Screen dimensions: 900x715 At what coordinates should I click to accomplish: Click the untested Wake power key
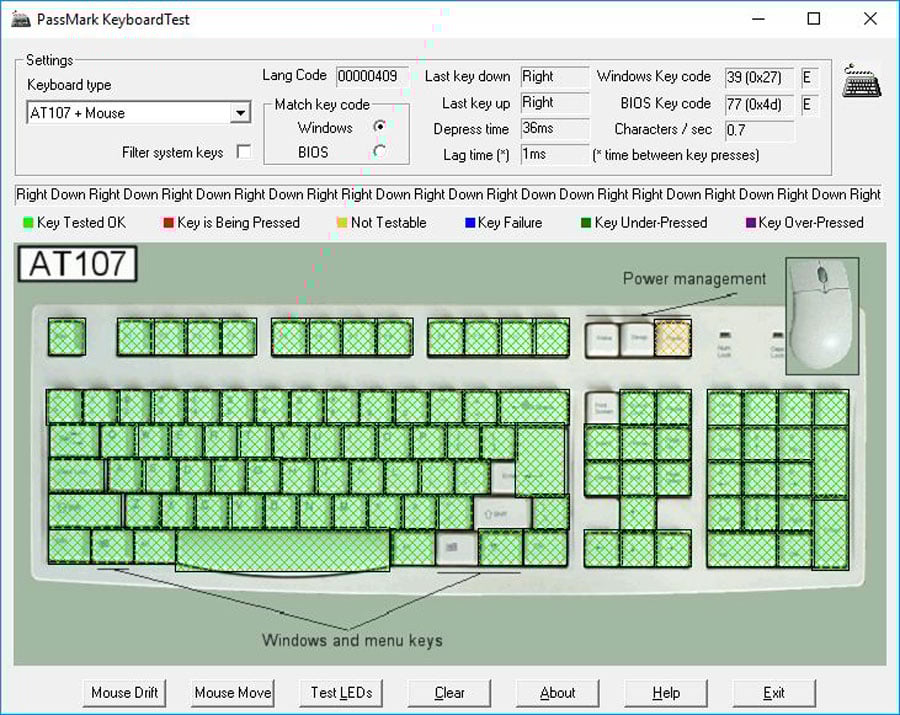(603, 340)
